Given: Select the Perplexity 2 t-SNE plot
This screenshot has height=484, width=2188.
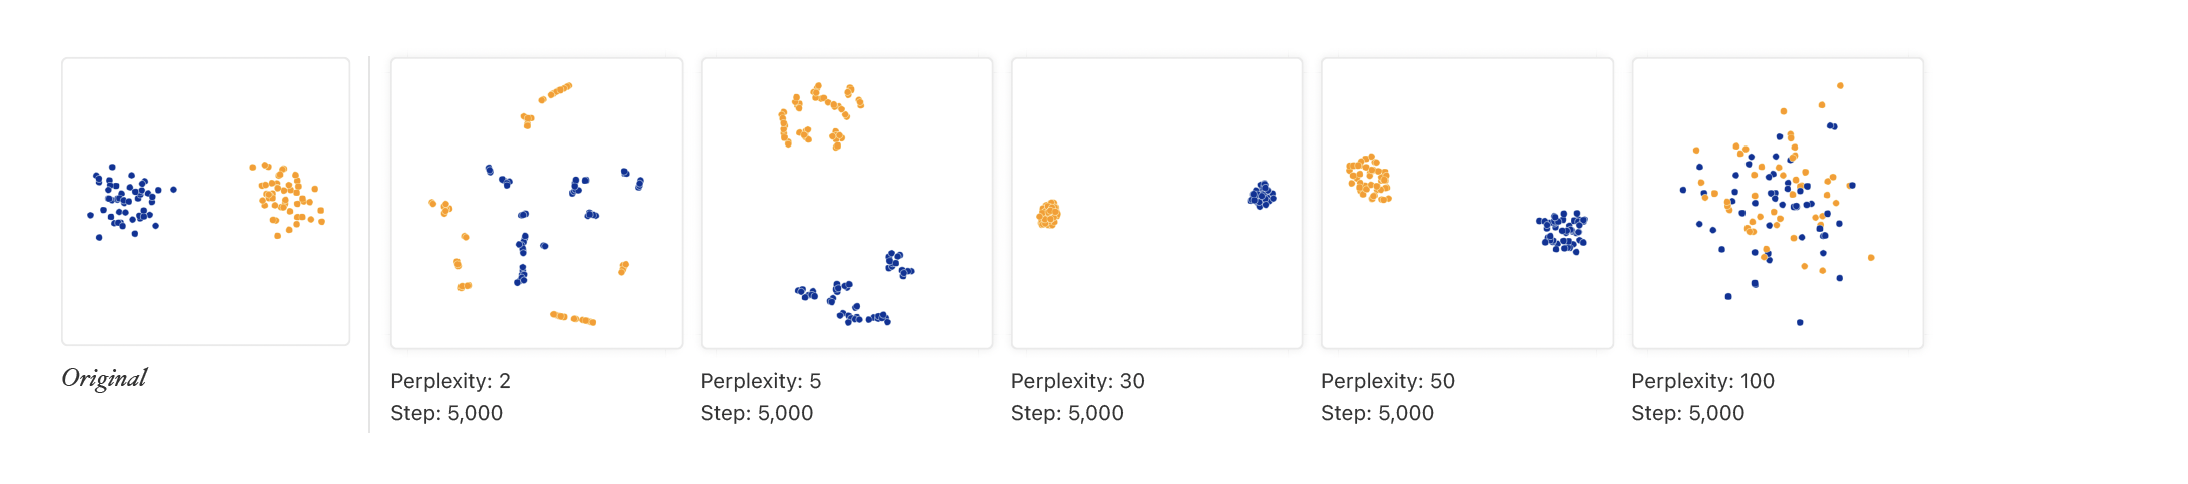Looking at the screenshot, I should (537, 203).
